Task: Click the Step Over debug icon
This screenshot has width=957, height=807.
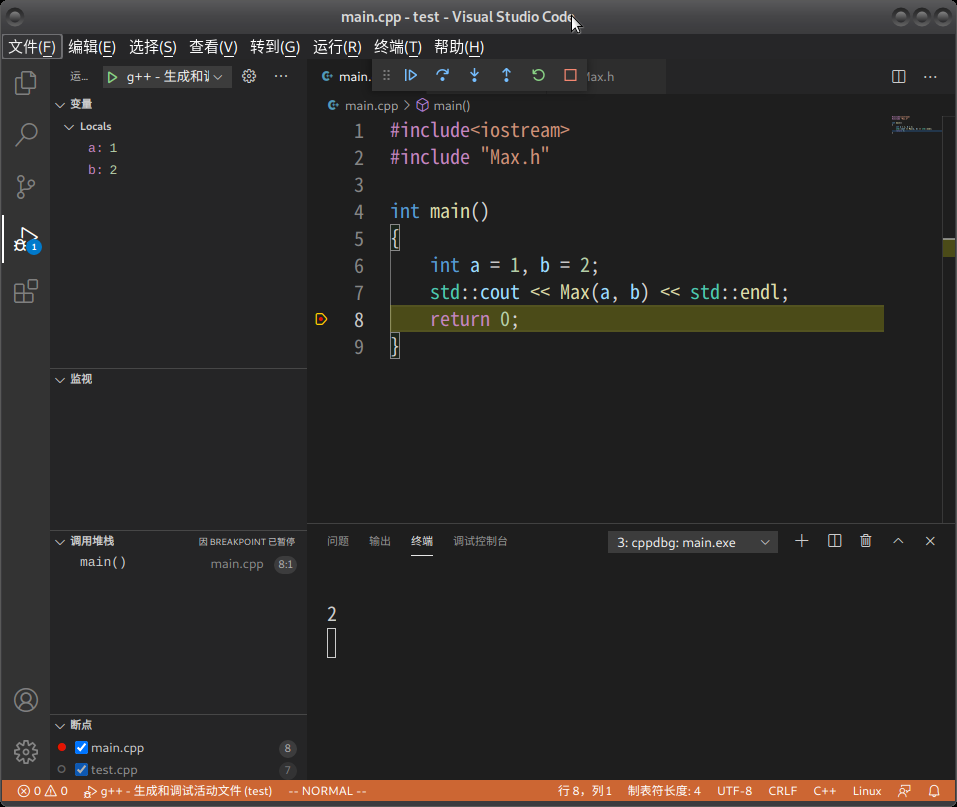Action: coord(442,75)
